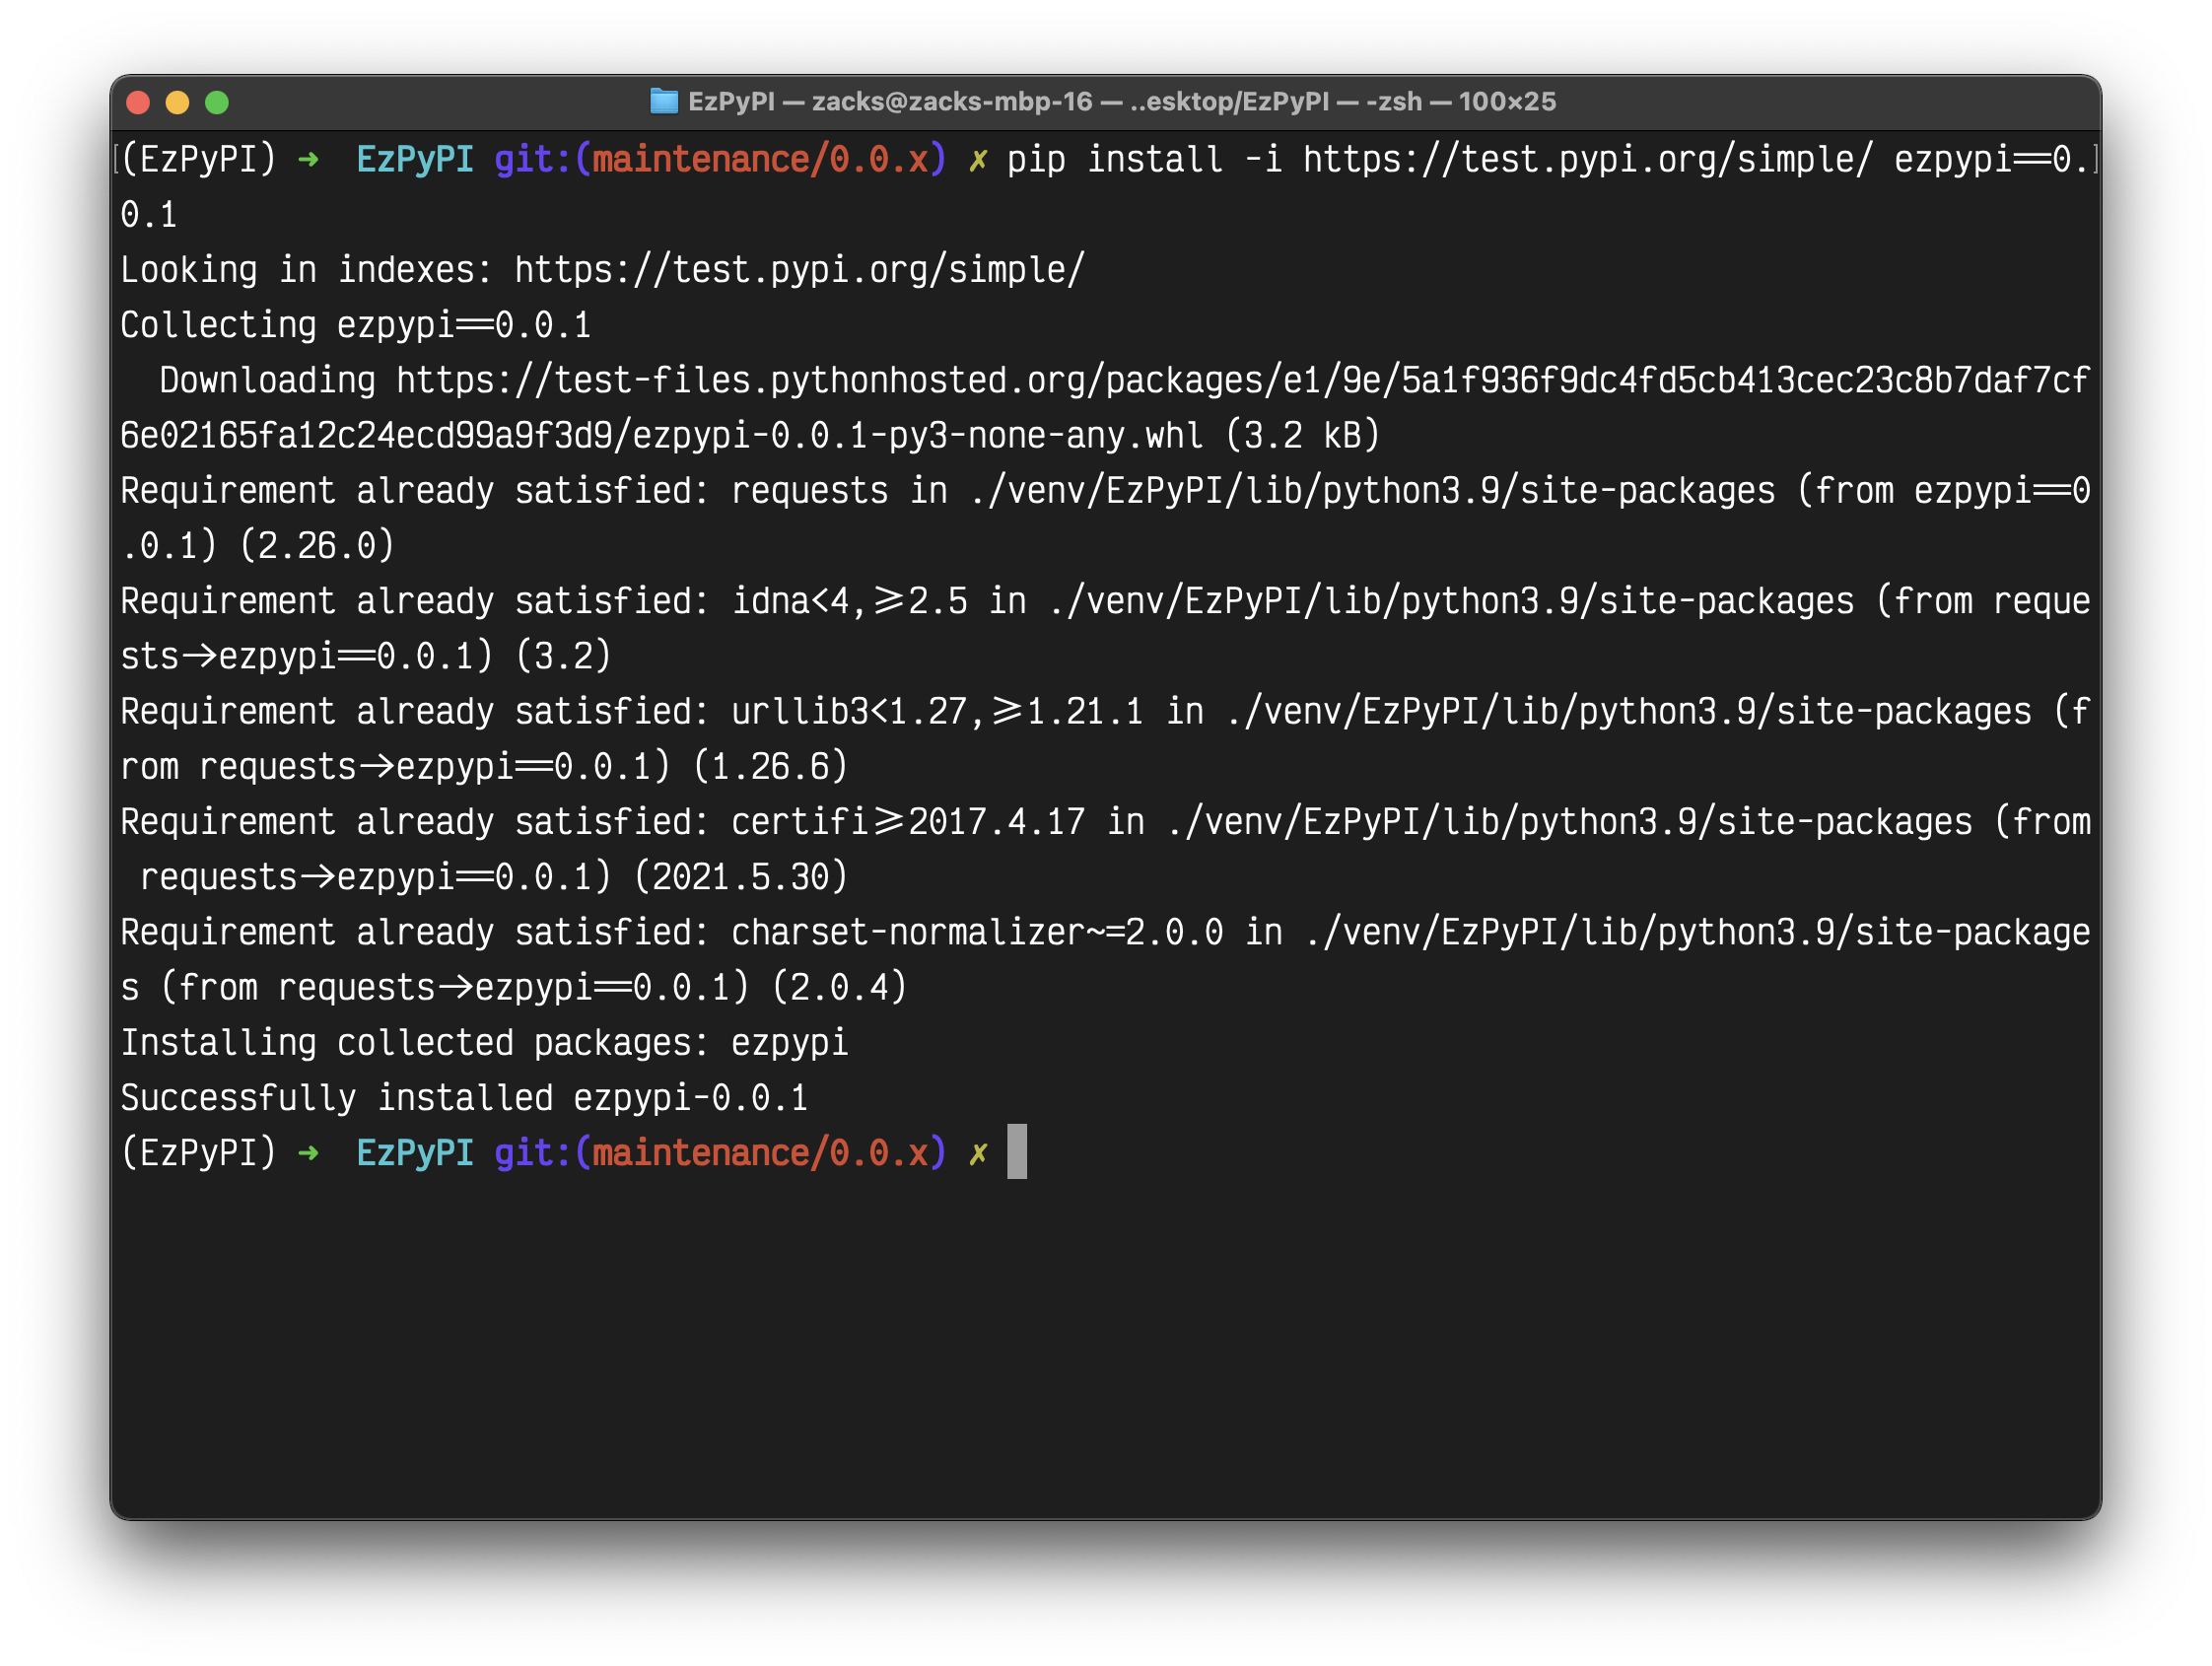Click the charset-normalizer~=2.0.0 requirement text
2212x1666 pixels.
point(976,932)
